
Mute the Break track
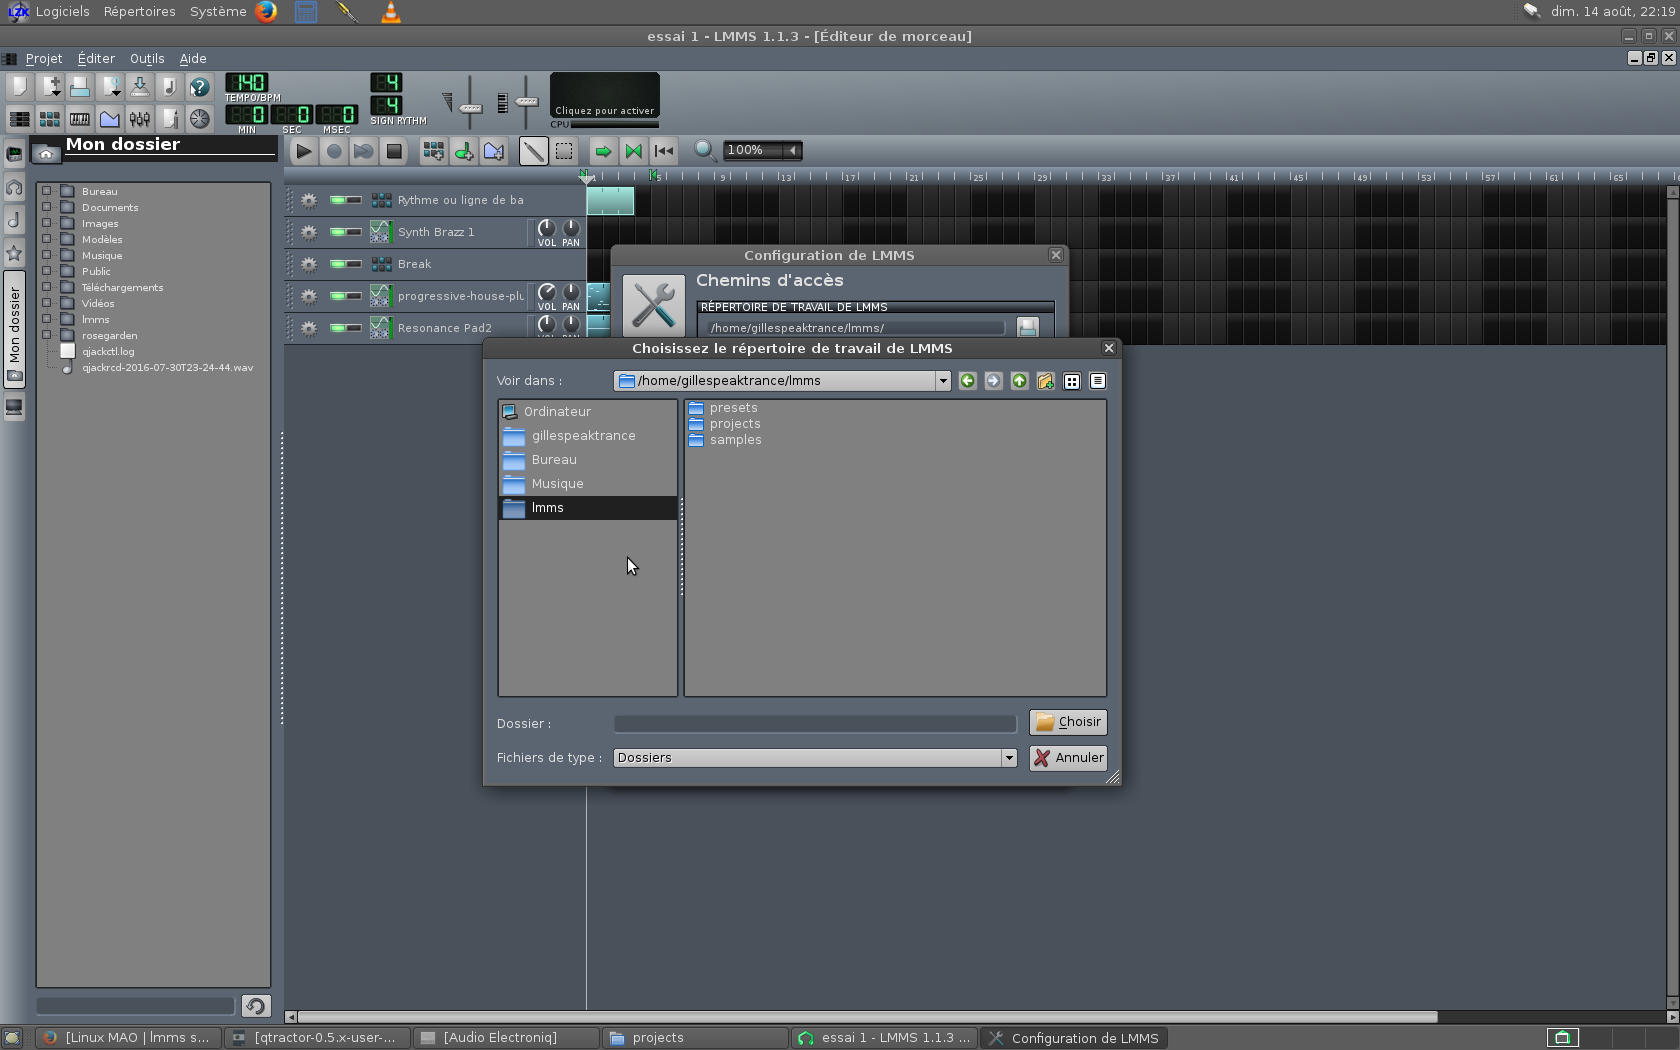point(338,264)
